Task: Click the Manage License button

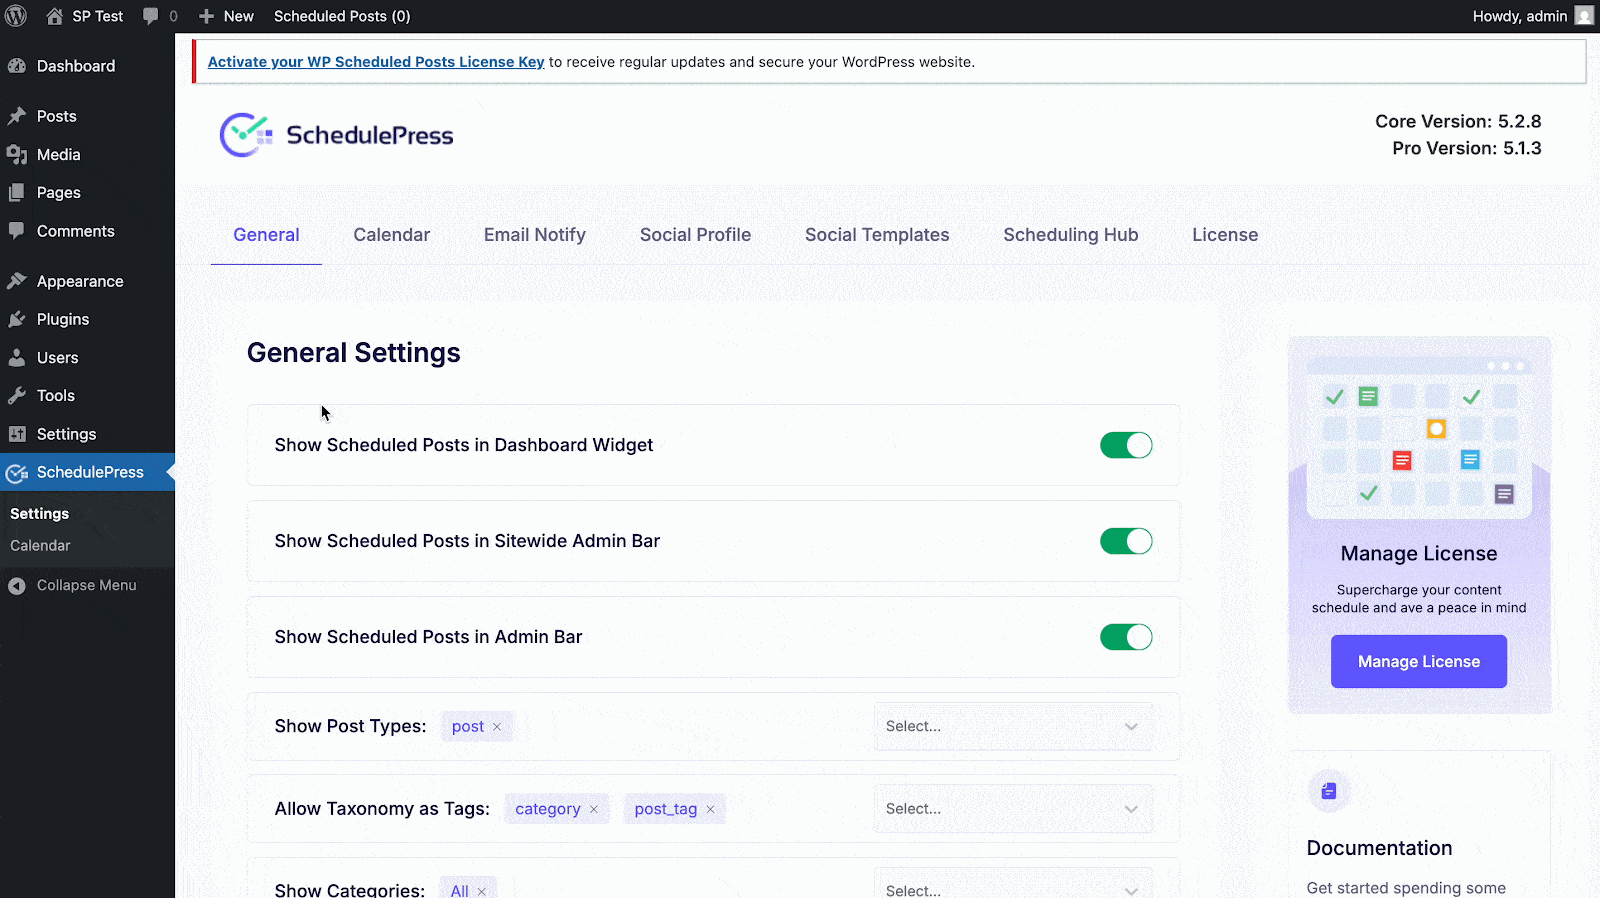Action: pos(1419,661)
